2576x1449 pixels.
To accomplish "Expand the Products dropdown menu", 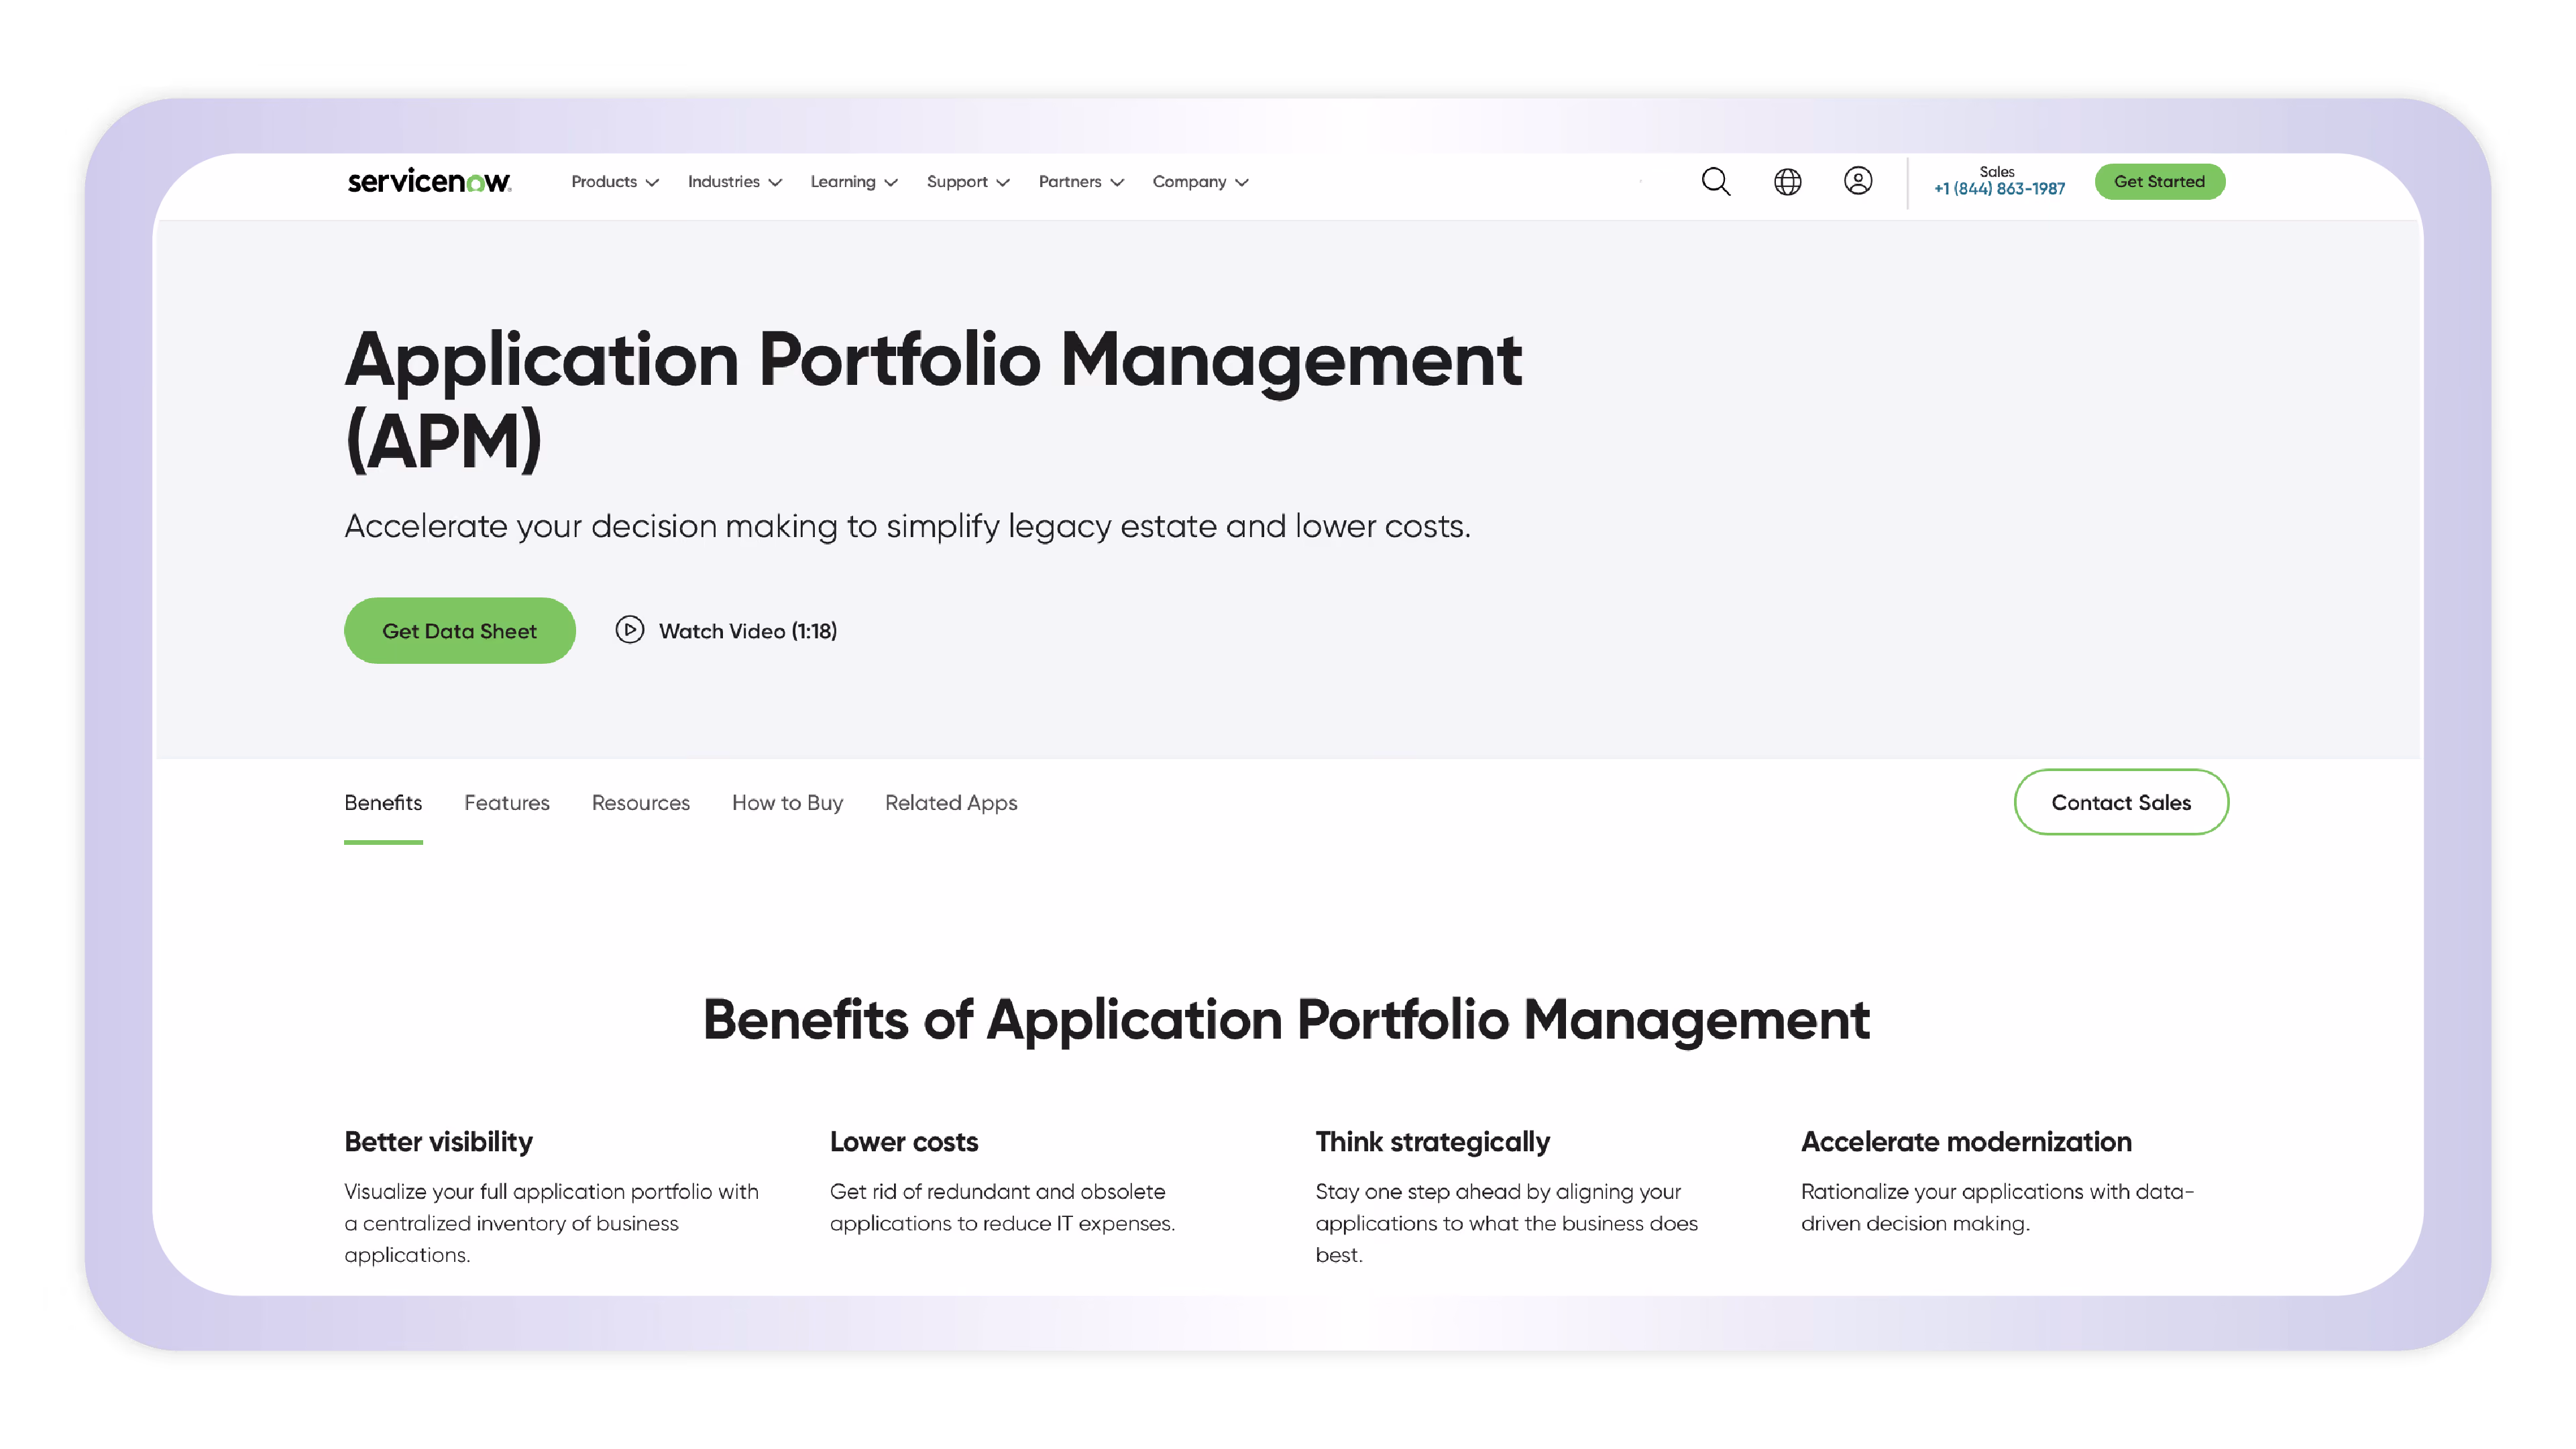I will coord(614,182).
